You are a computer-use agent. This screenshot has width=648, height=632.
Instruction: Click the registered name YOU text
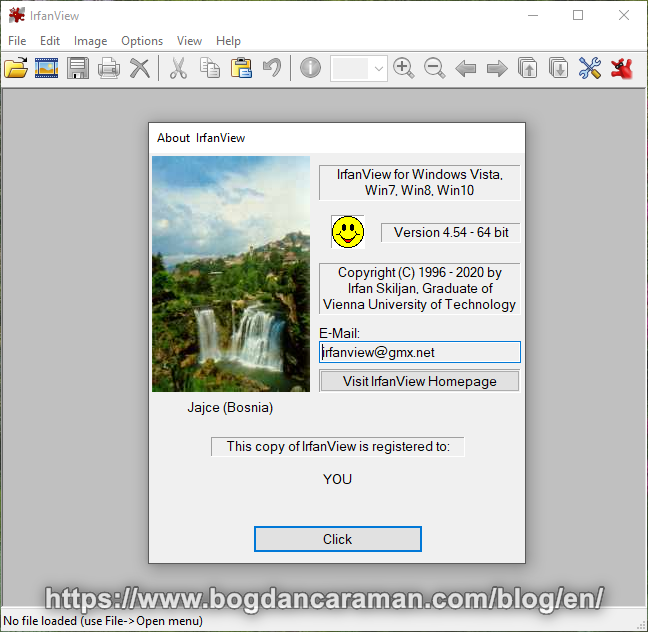point(337,479)
